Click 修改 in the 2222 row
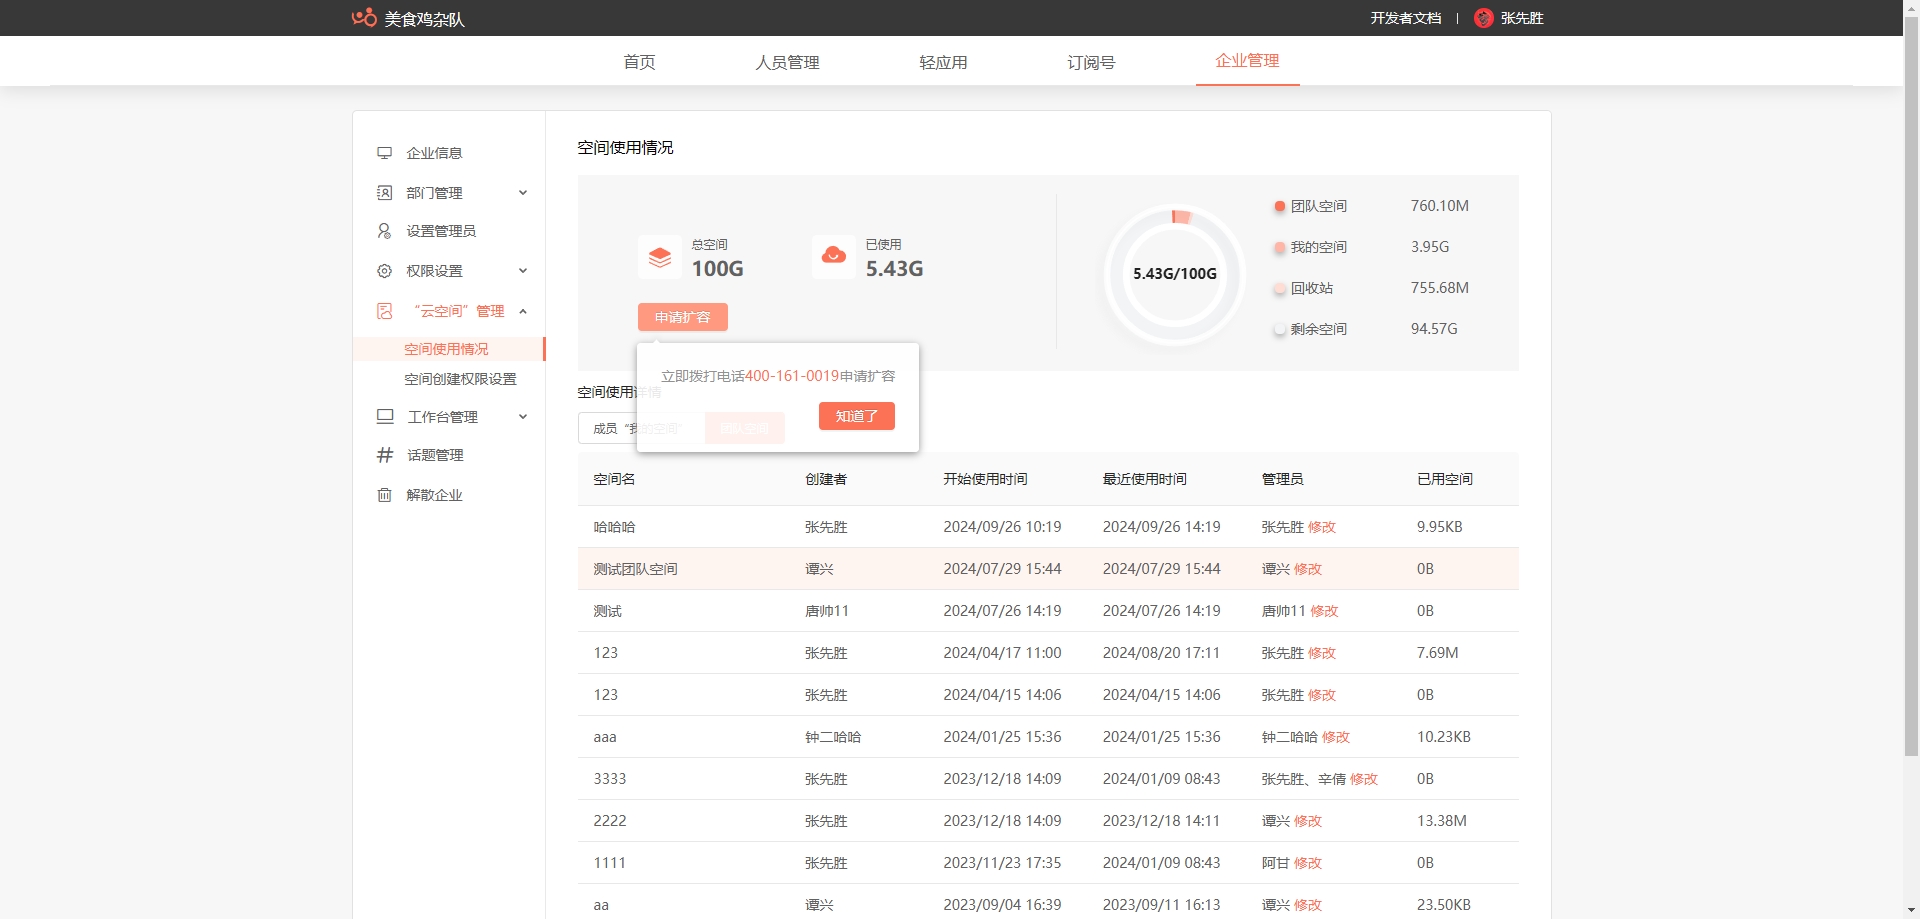The width and height of the screenshot is (1920, 919). click(x=1308, y=821)
